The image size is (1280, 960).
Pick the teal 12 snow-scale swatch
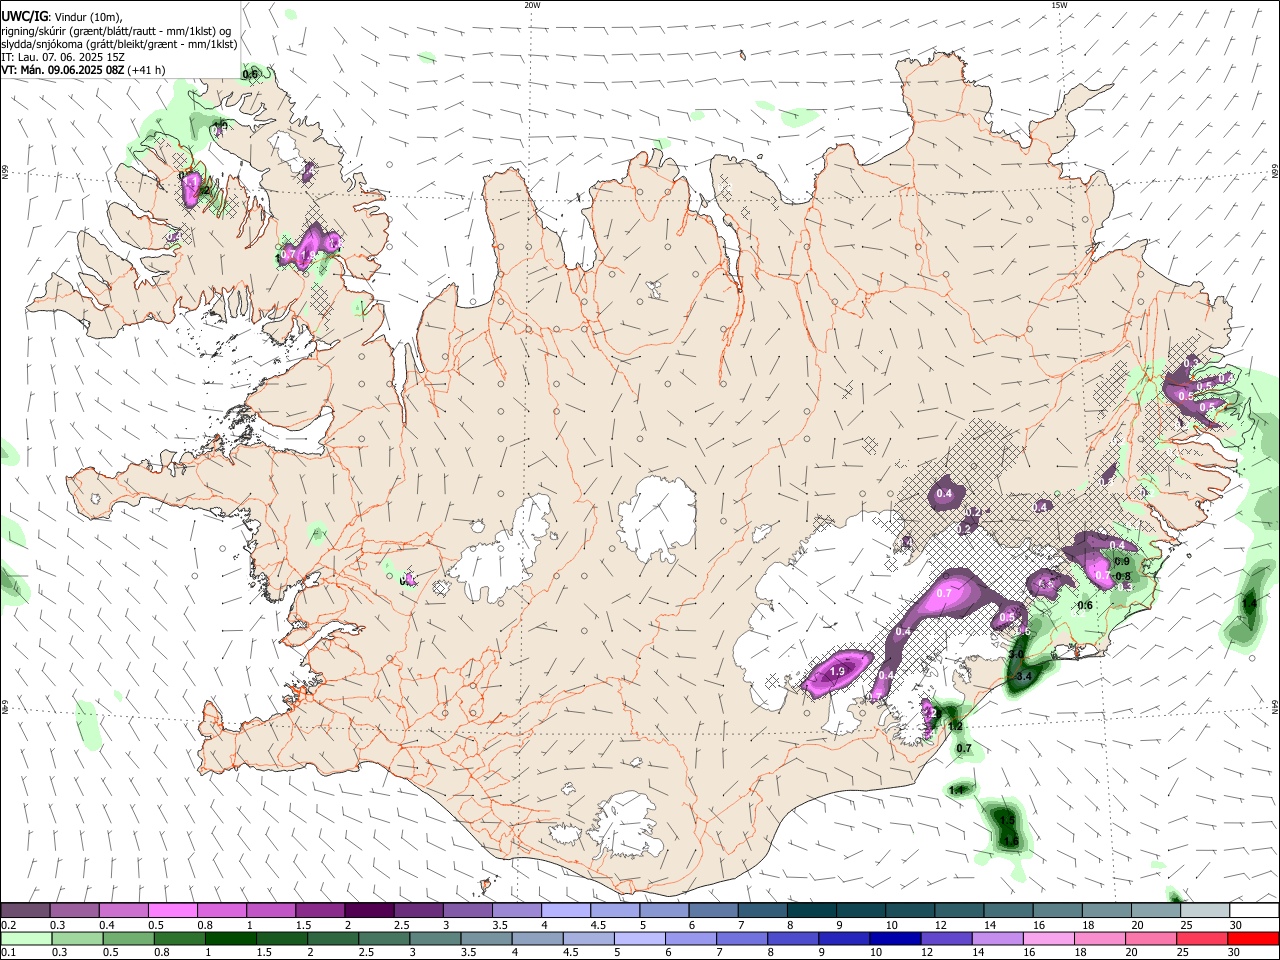pos(957,910)
